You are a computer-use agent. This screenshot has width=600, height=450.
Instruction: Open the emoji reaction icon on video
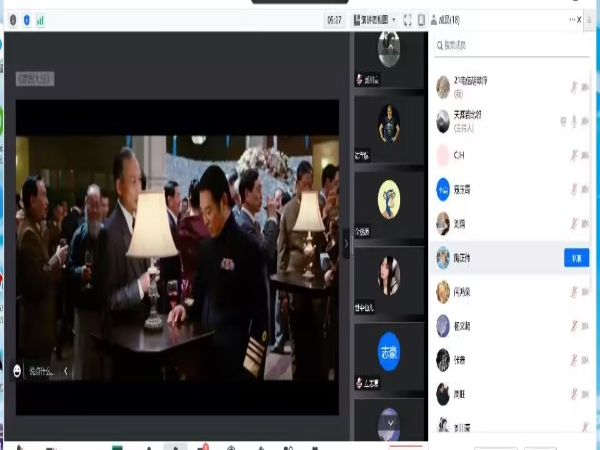[17, 371]
